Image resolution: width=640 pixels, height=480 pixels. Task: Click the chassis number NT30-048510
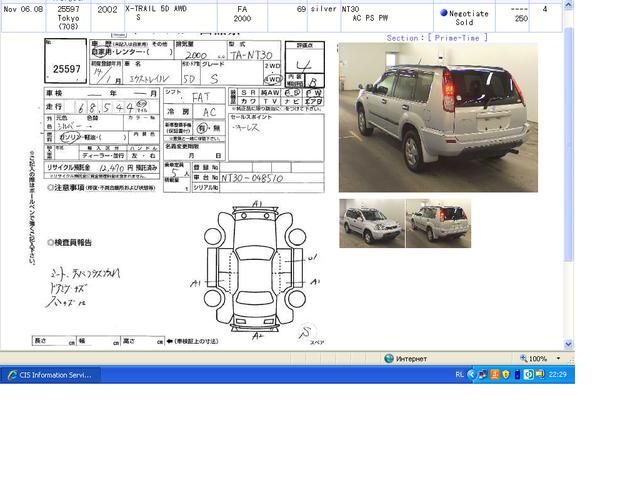252,178
